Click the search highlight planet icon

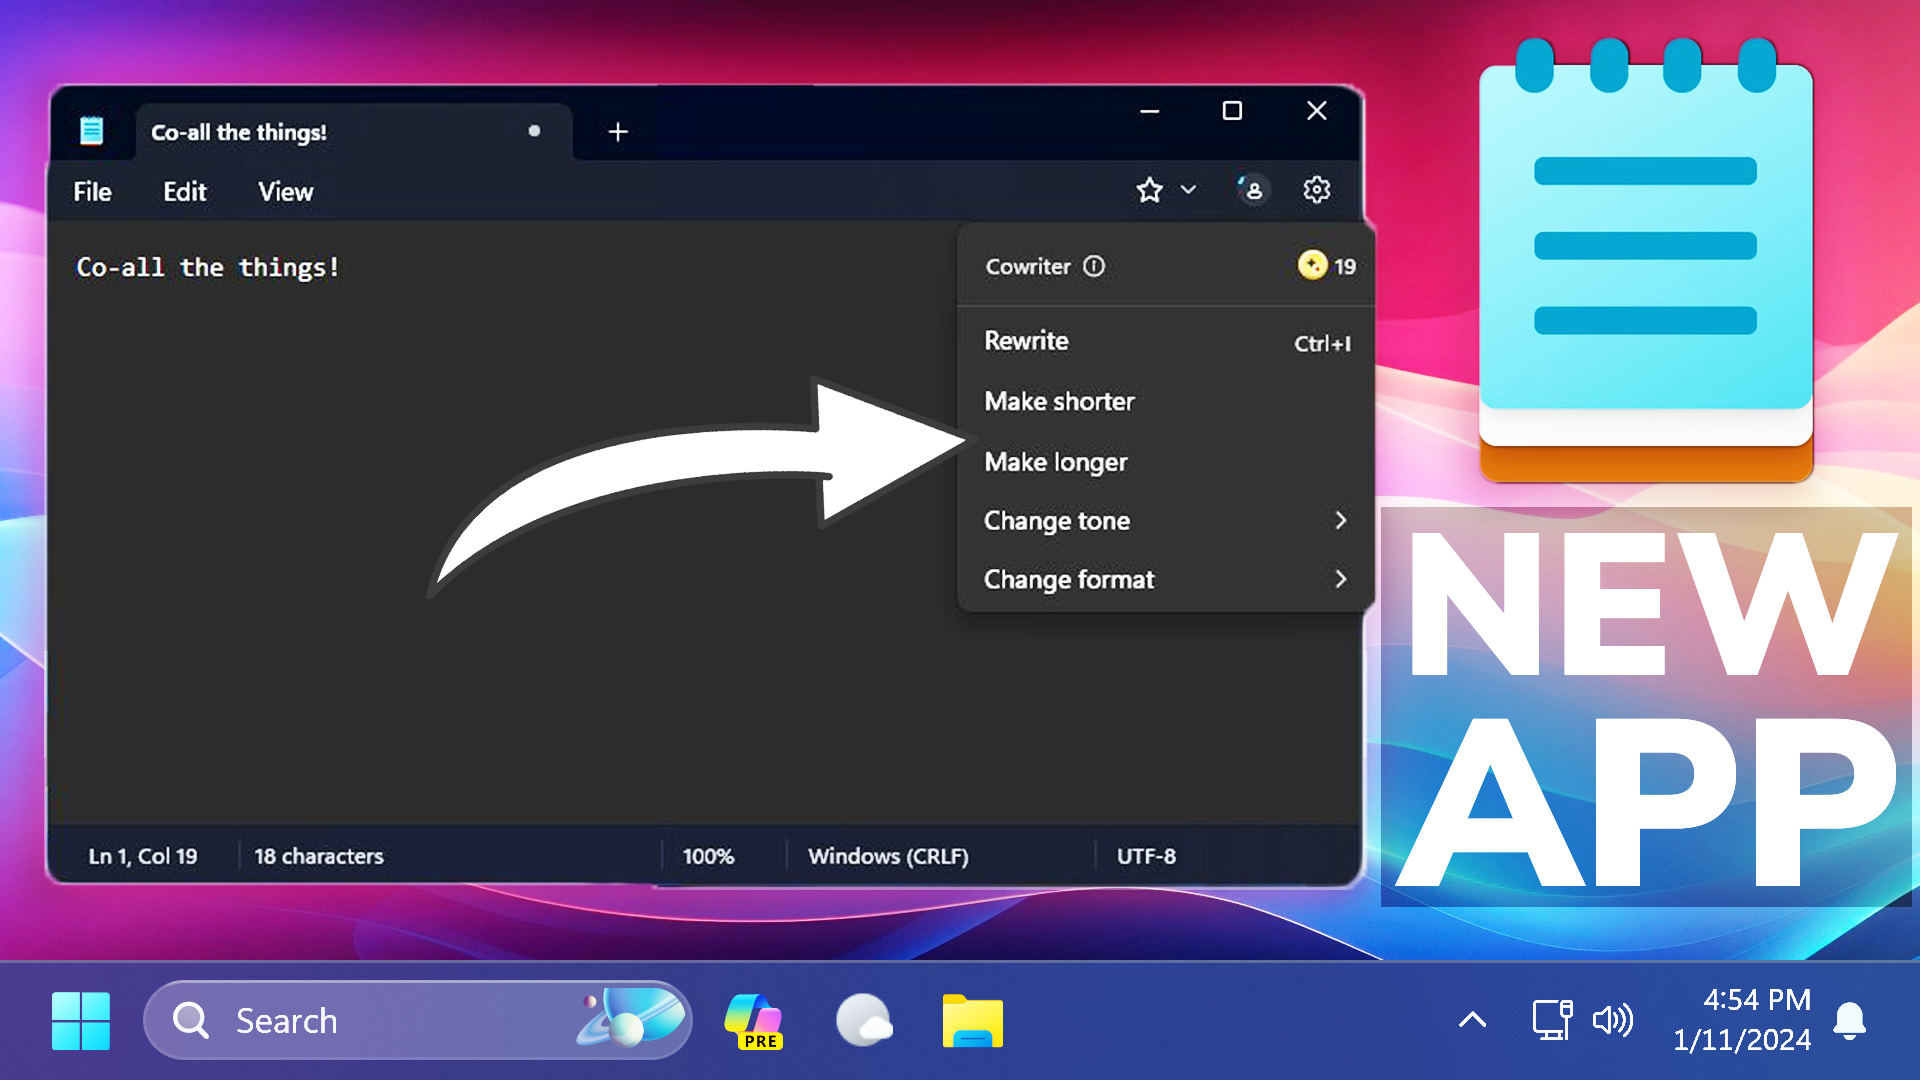click(632, 1018)
